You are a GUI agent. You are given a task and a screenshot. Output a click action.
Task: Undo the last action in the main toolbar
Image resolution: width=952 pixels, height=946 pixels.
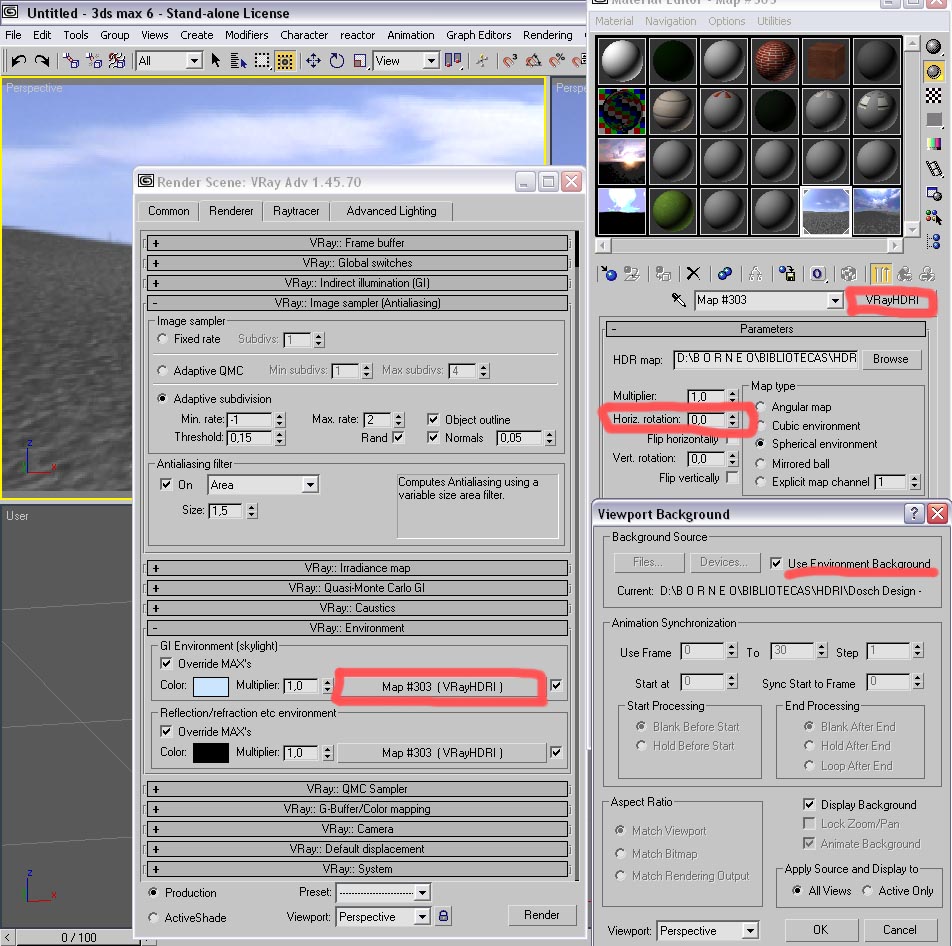pyautogui.click(x=19, y=61)
